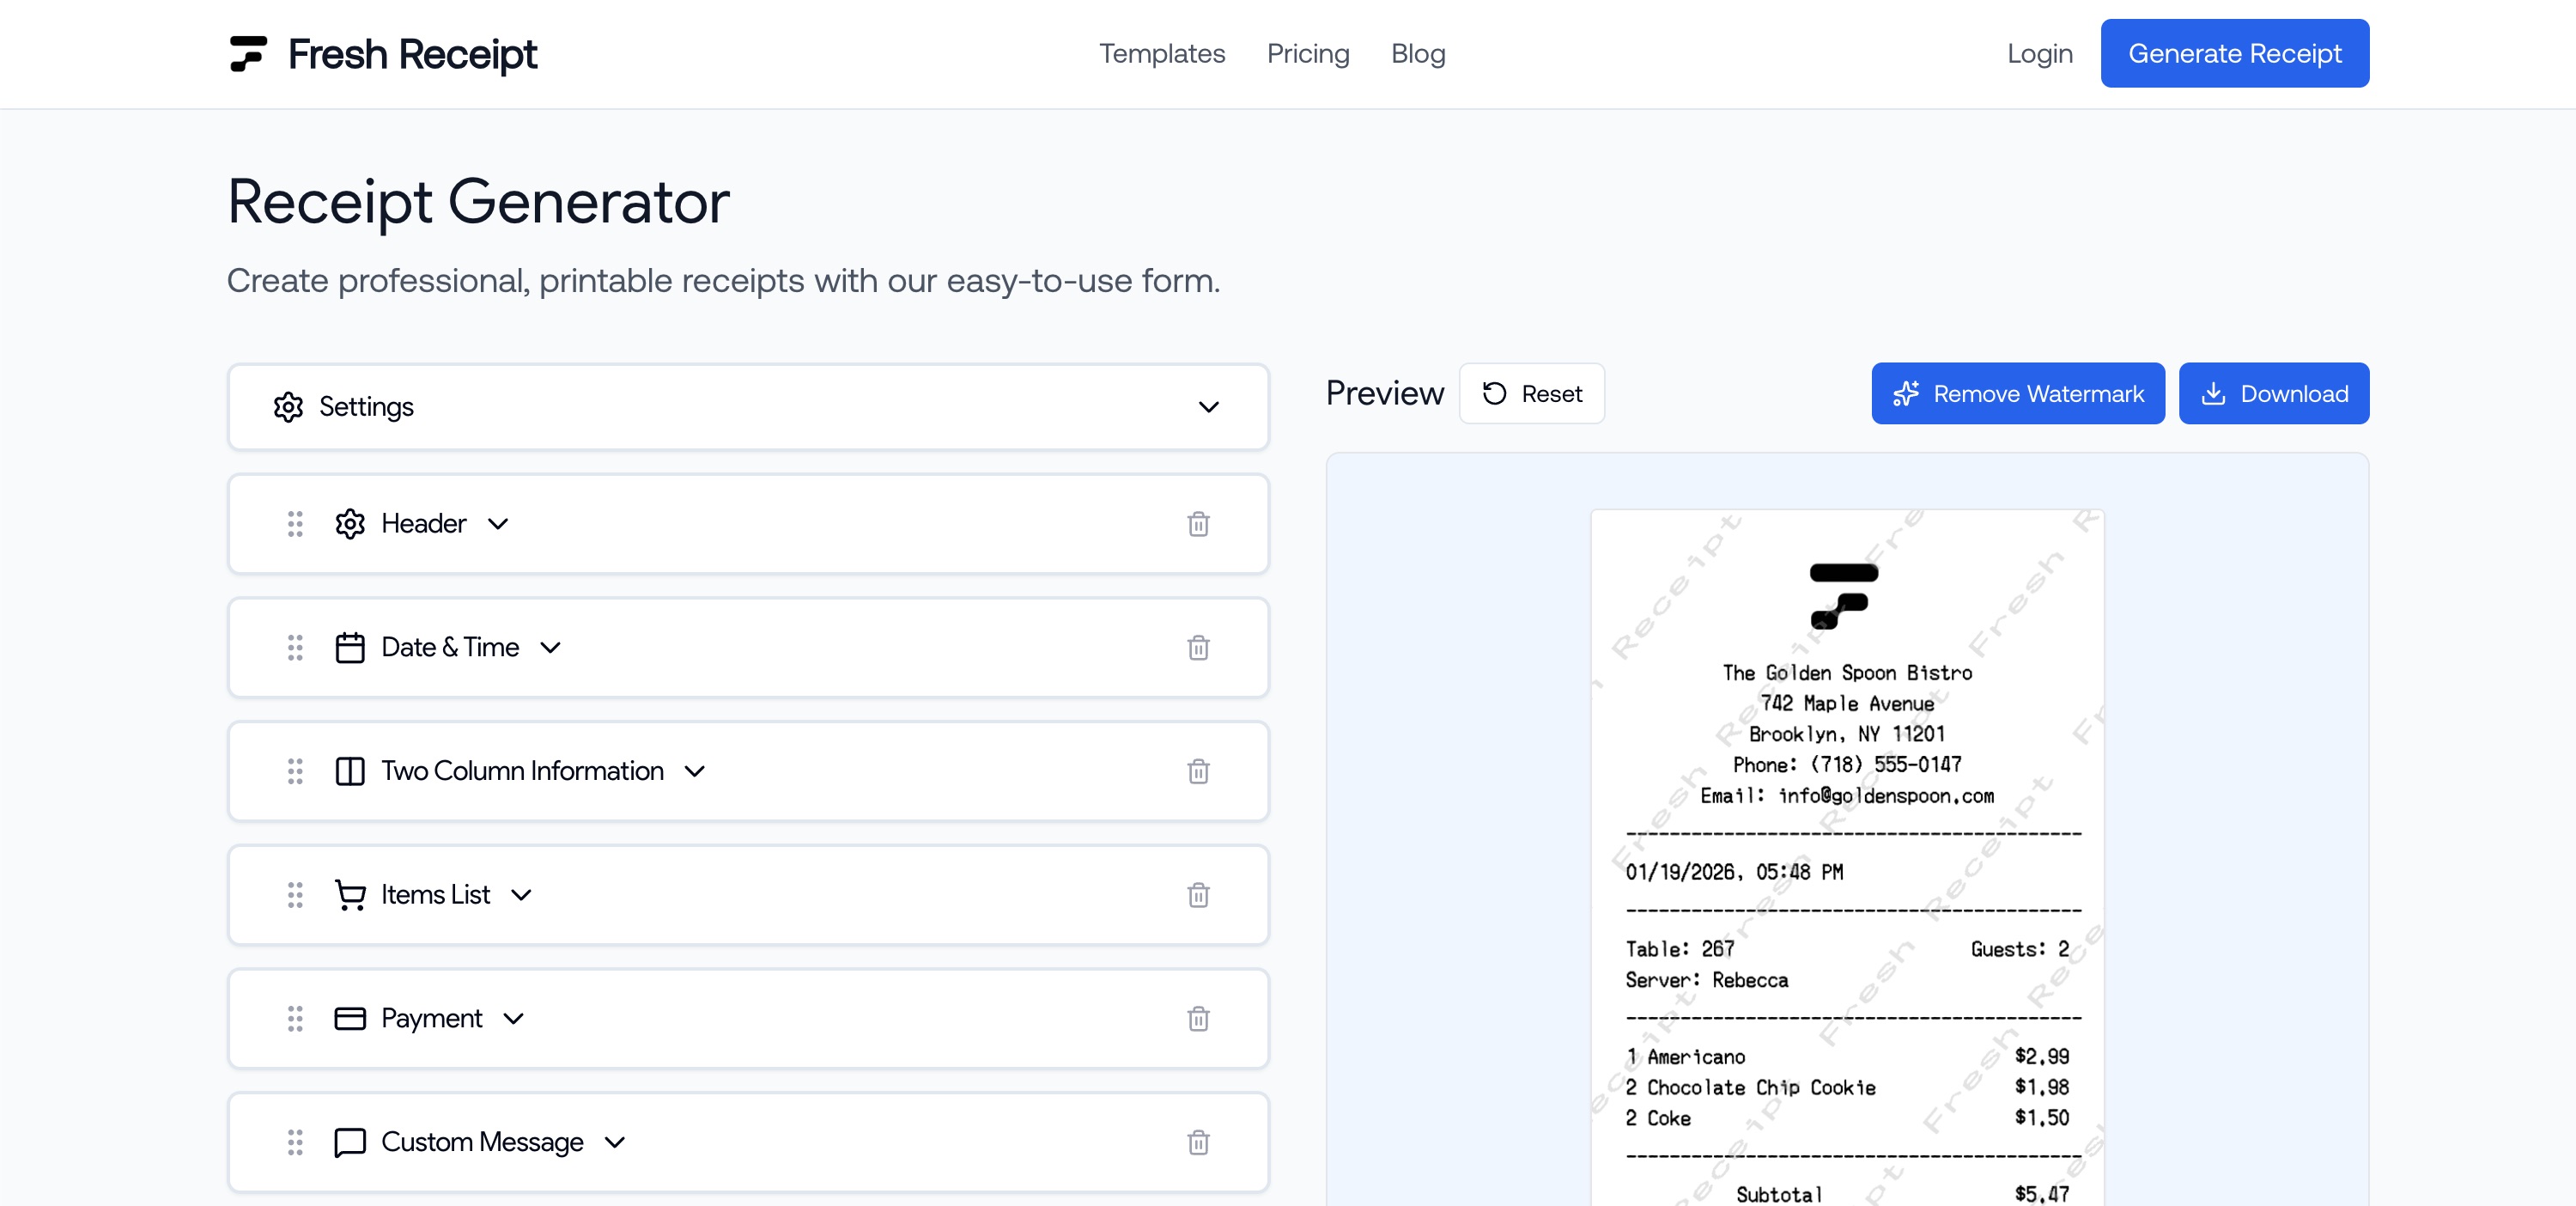
Task: Go to the Pricing page
Action: 1308,54
